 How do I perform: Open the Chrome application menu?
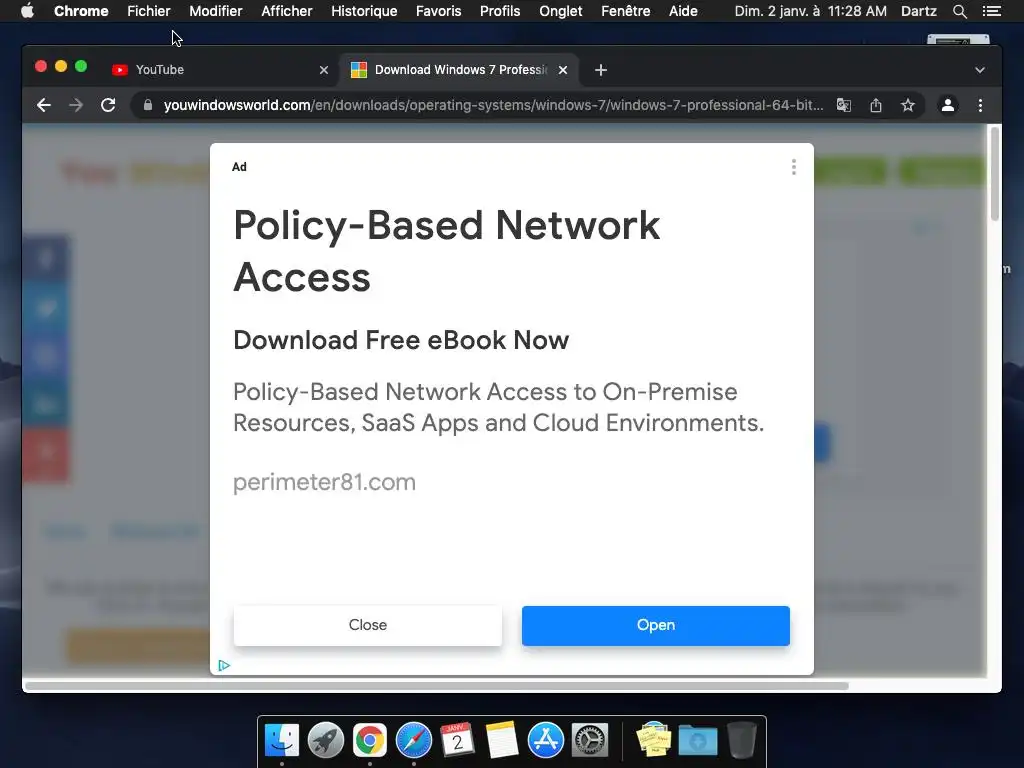(81, 11)
